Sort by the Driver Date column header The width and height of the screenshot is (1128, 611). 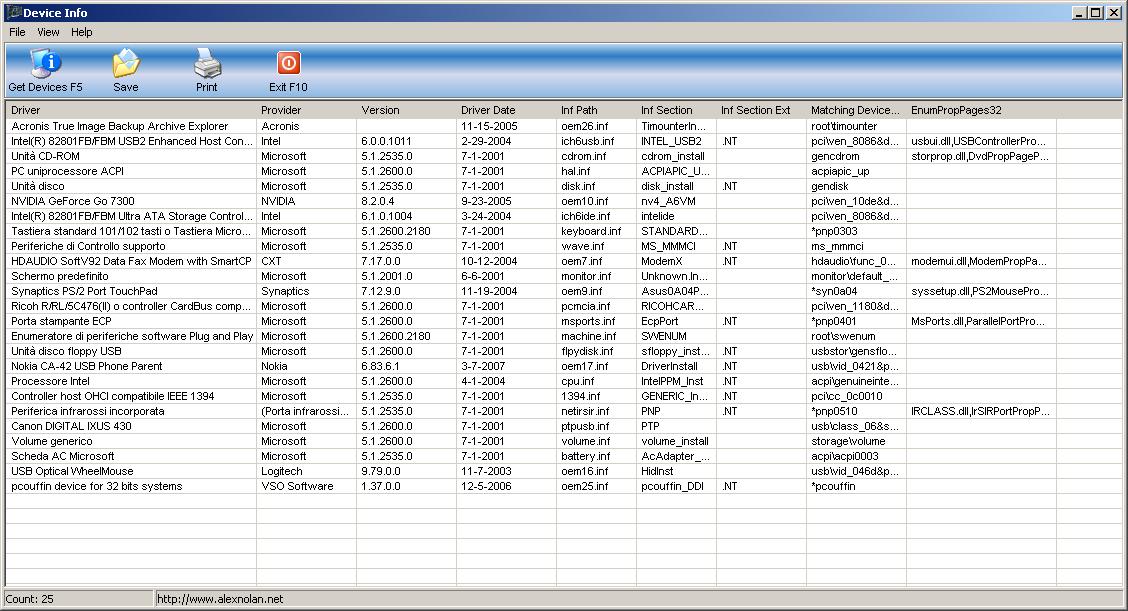coord(506,110)
